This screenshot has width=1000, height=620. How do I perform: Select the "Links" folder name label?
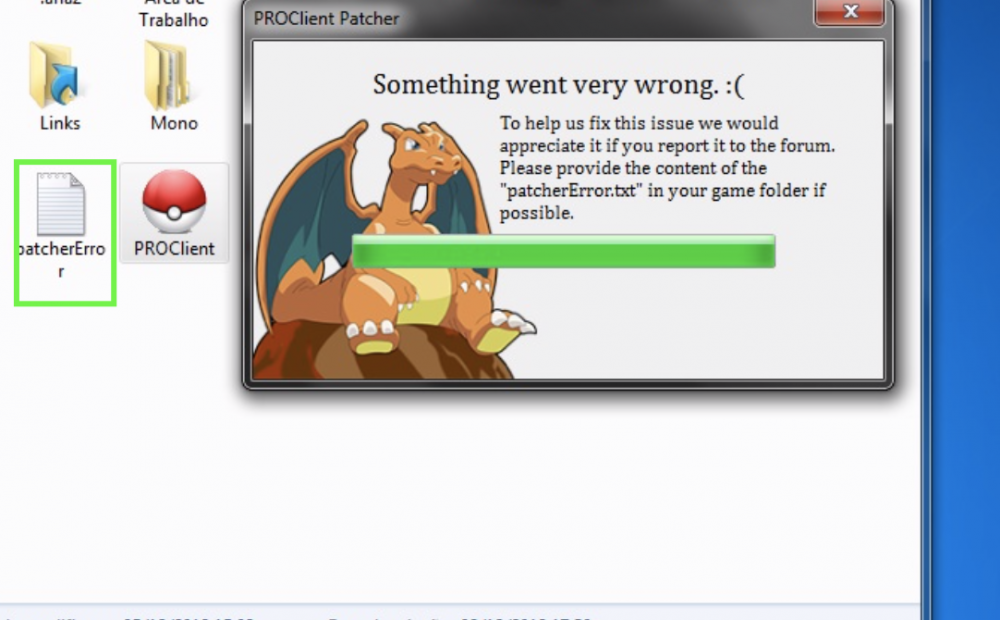point(60,123)
